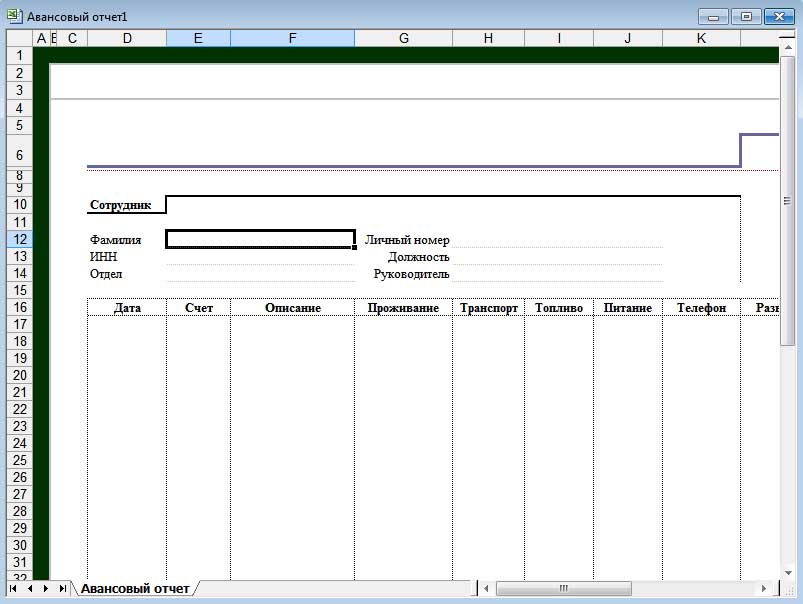
Task: Click the horizontal scrollbar thumb
Action: (x=563, y=589)
